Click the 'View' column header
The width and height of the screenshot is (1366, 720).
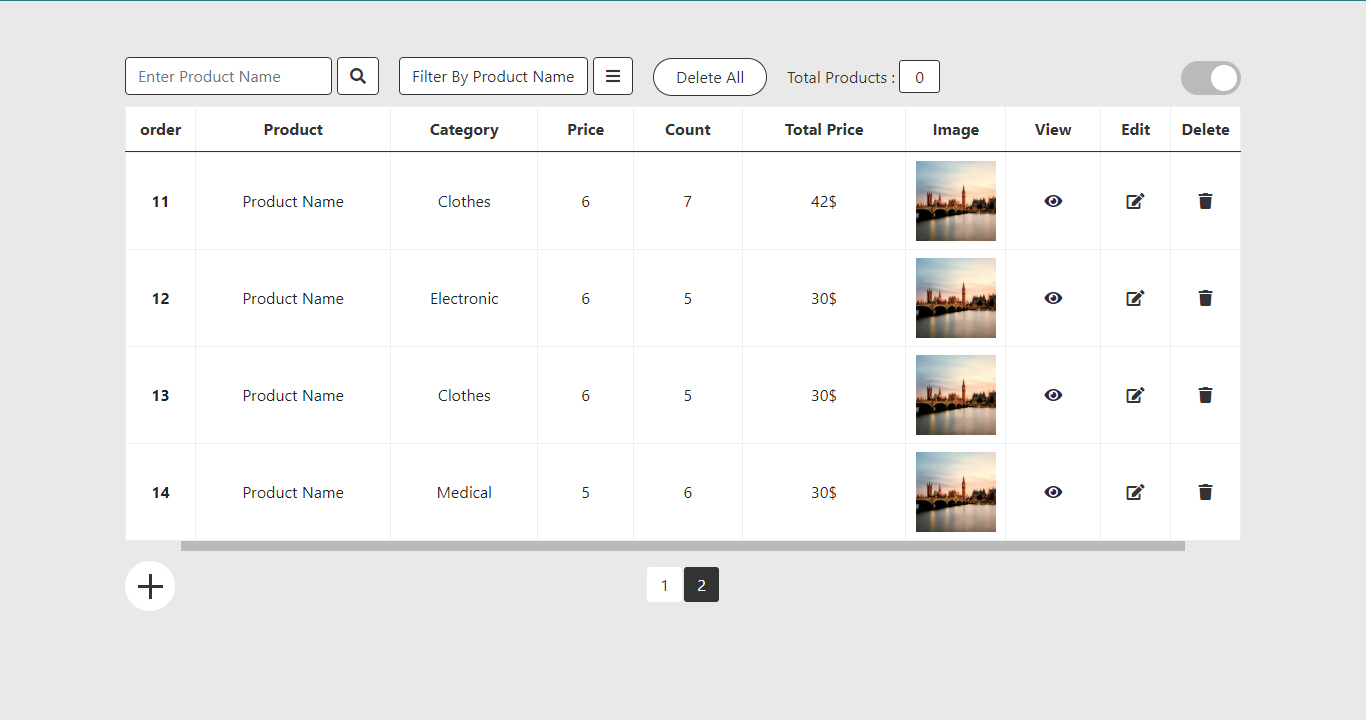pyautogui.click(x=1053, y=129)
